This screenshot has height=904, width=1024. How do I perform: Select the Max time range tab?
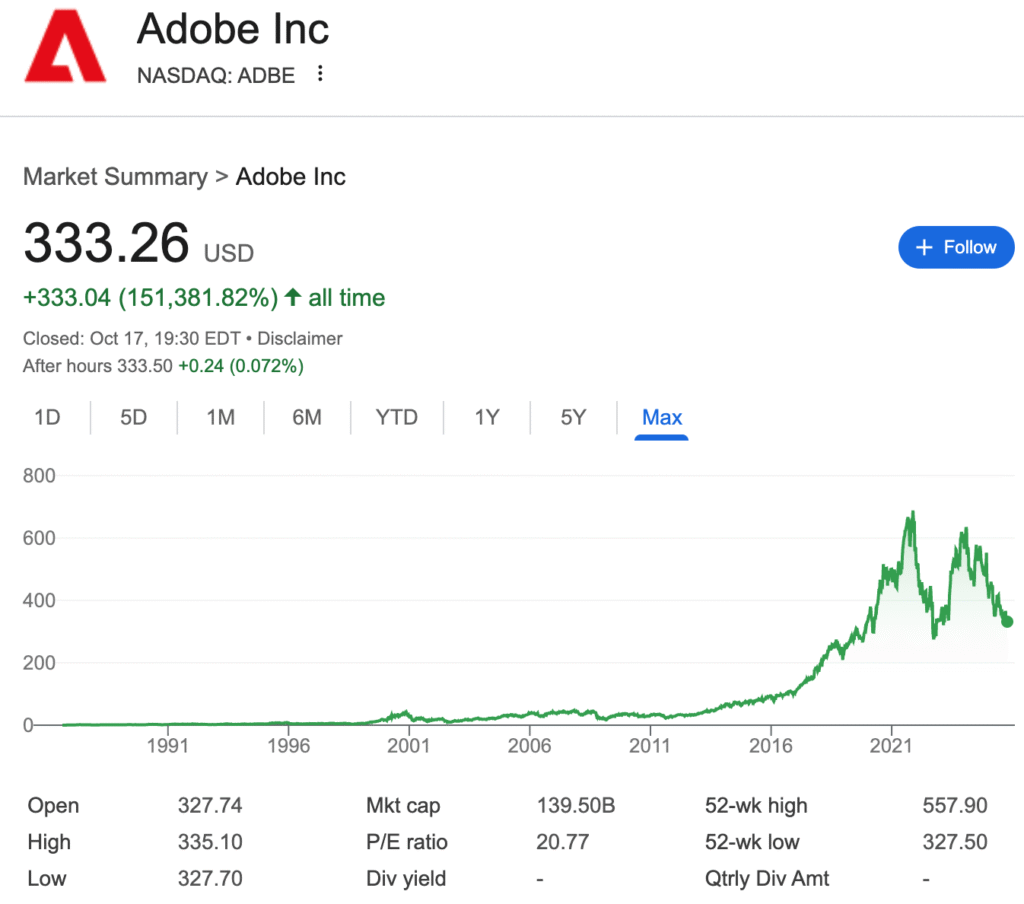coord(662,417)
